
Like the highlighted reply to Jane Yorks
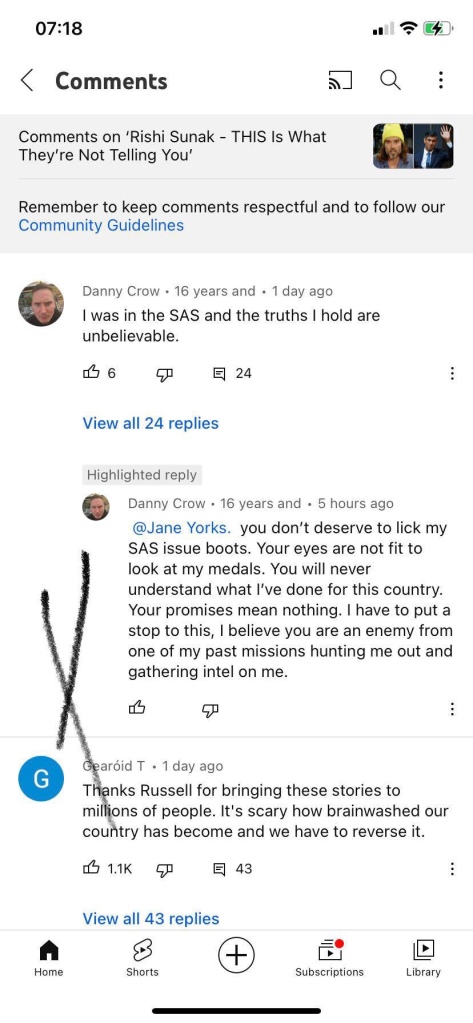(x=137, y=708)
